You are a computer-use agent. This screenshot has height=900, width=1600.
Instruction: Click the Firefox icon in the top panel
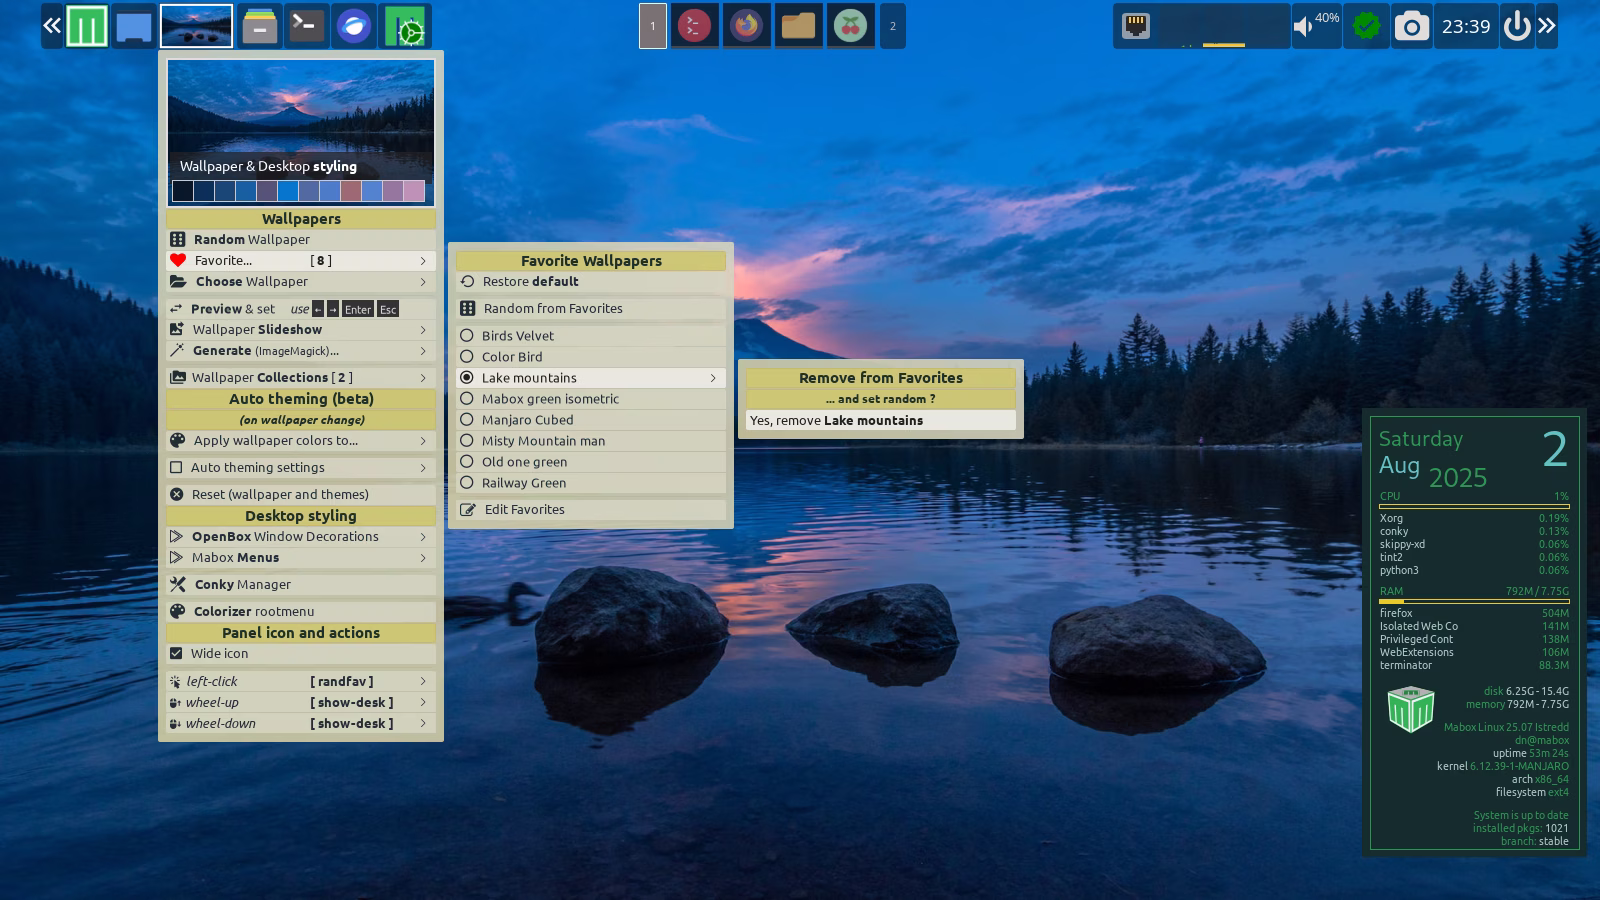click(x=746, y=26)
